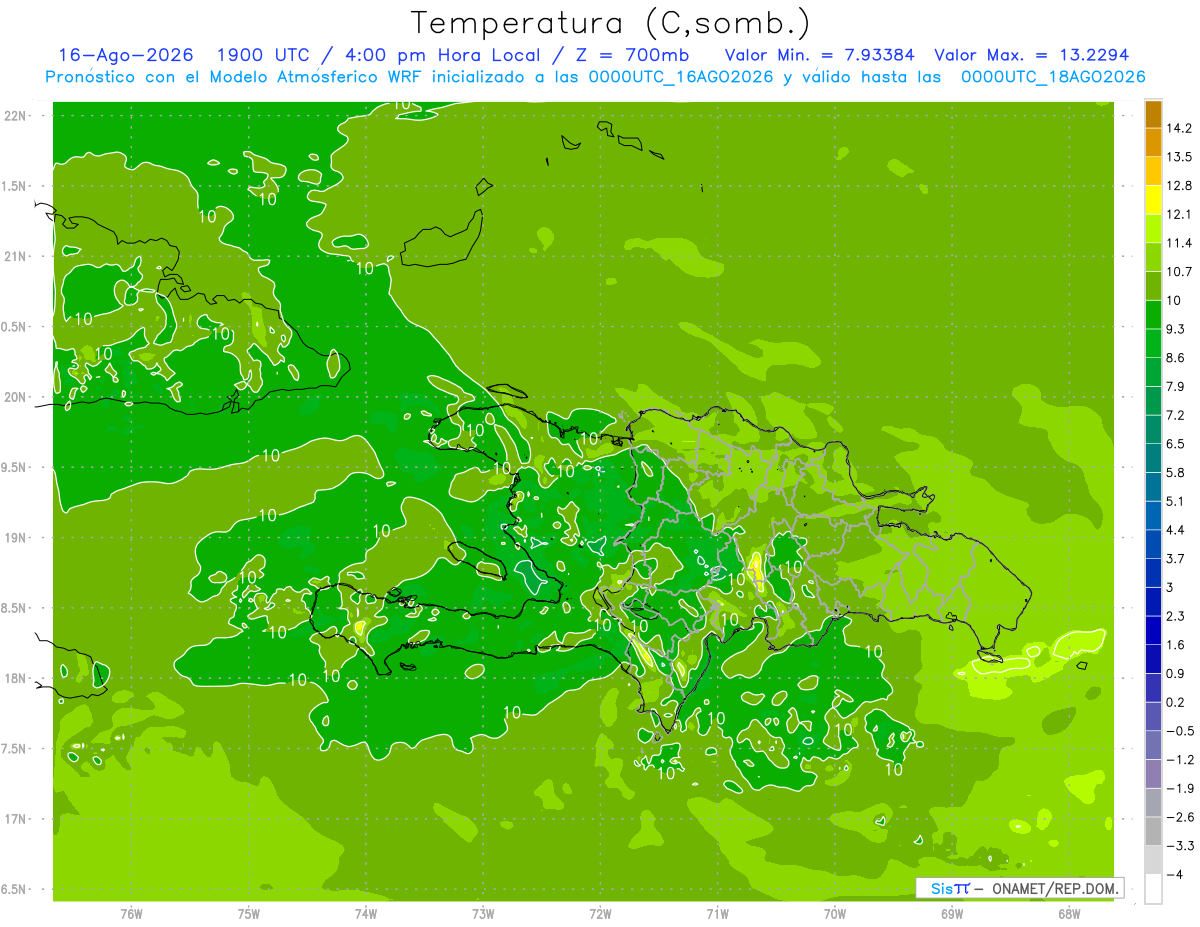1200x927 pixels.
Task: Click "Valor Min. = 7.93384" text
Action: [819, 55]
